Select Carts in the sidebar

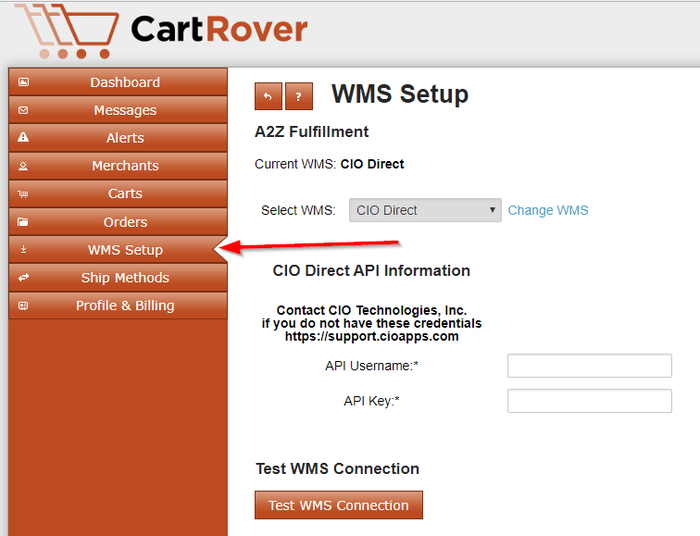pos(118,194)
